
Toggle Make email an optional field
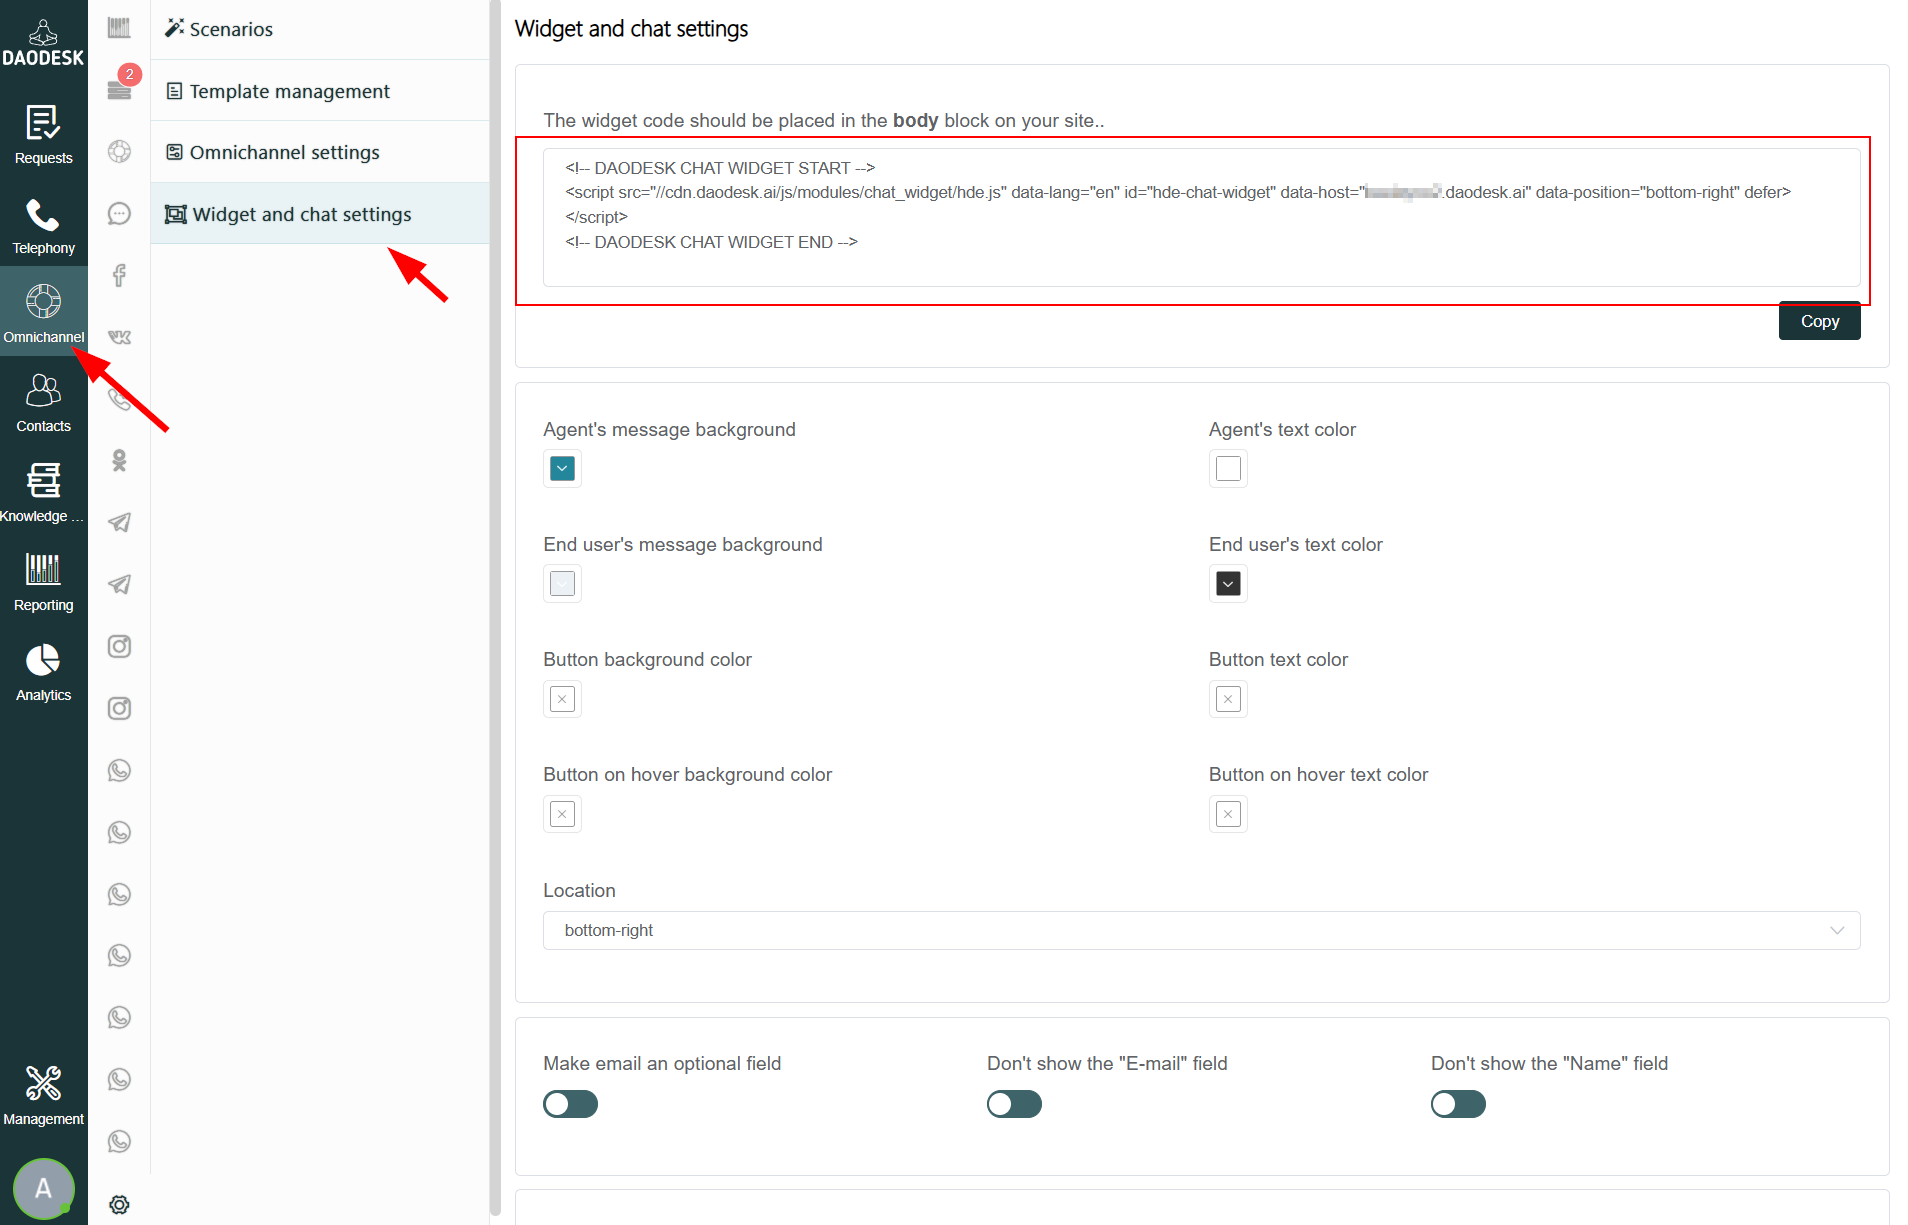coord(570,1104)
